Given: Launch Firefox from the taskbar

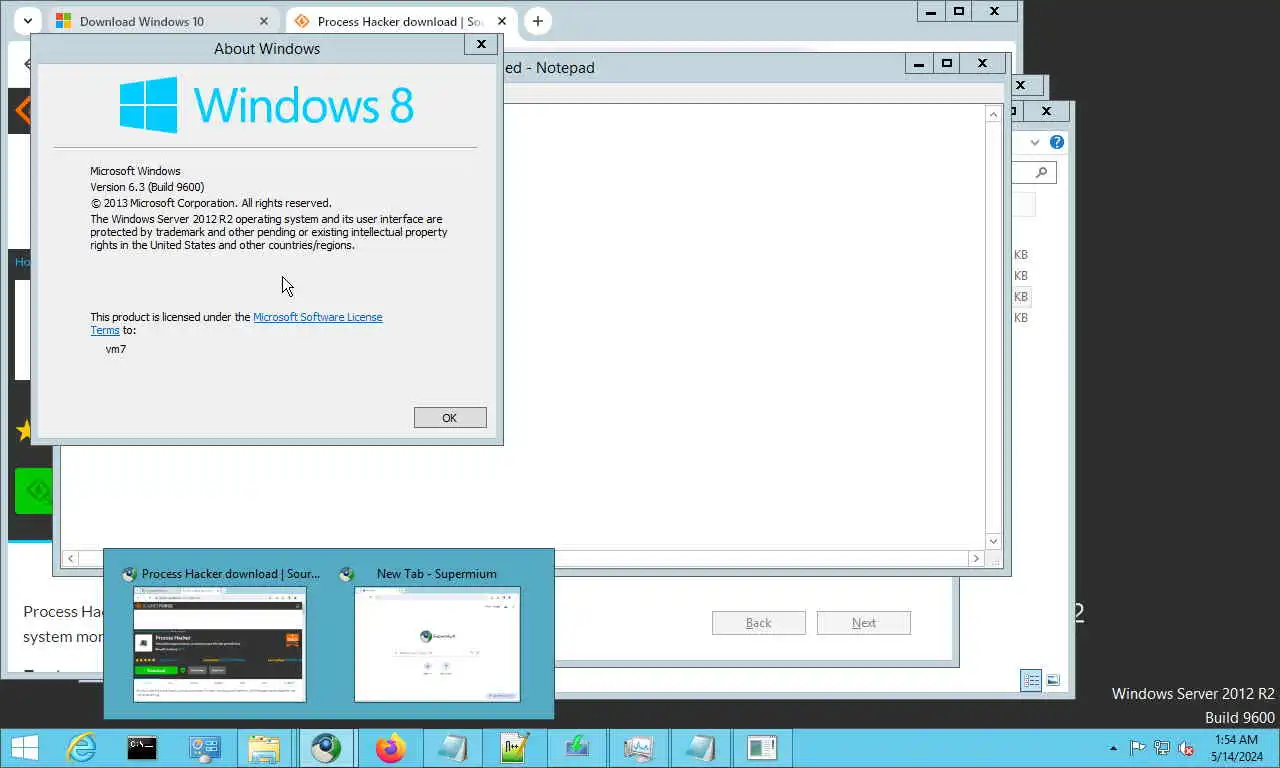Looking at the screenshot, I should tap(390, 748).
